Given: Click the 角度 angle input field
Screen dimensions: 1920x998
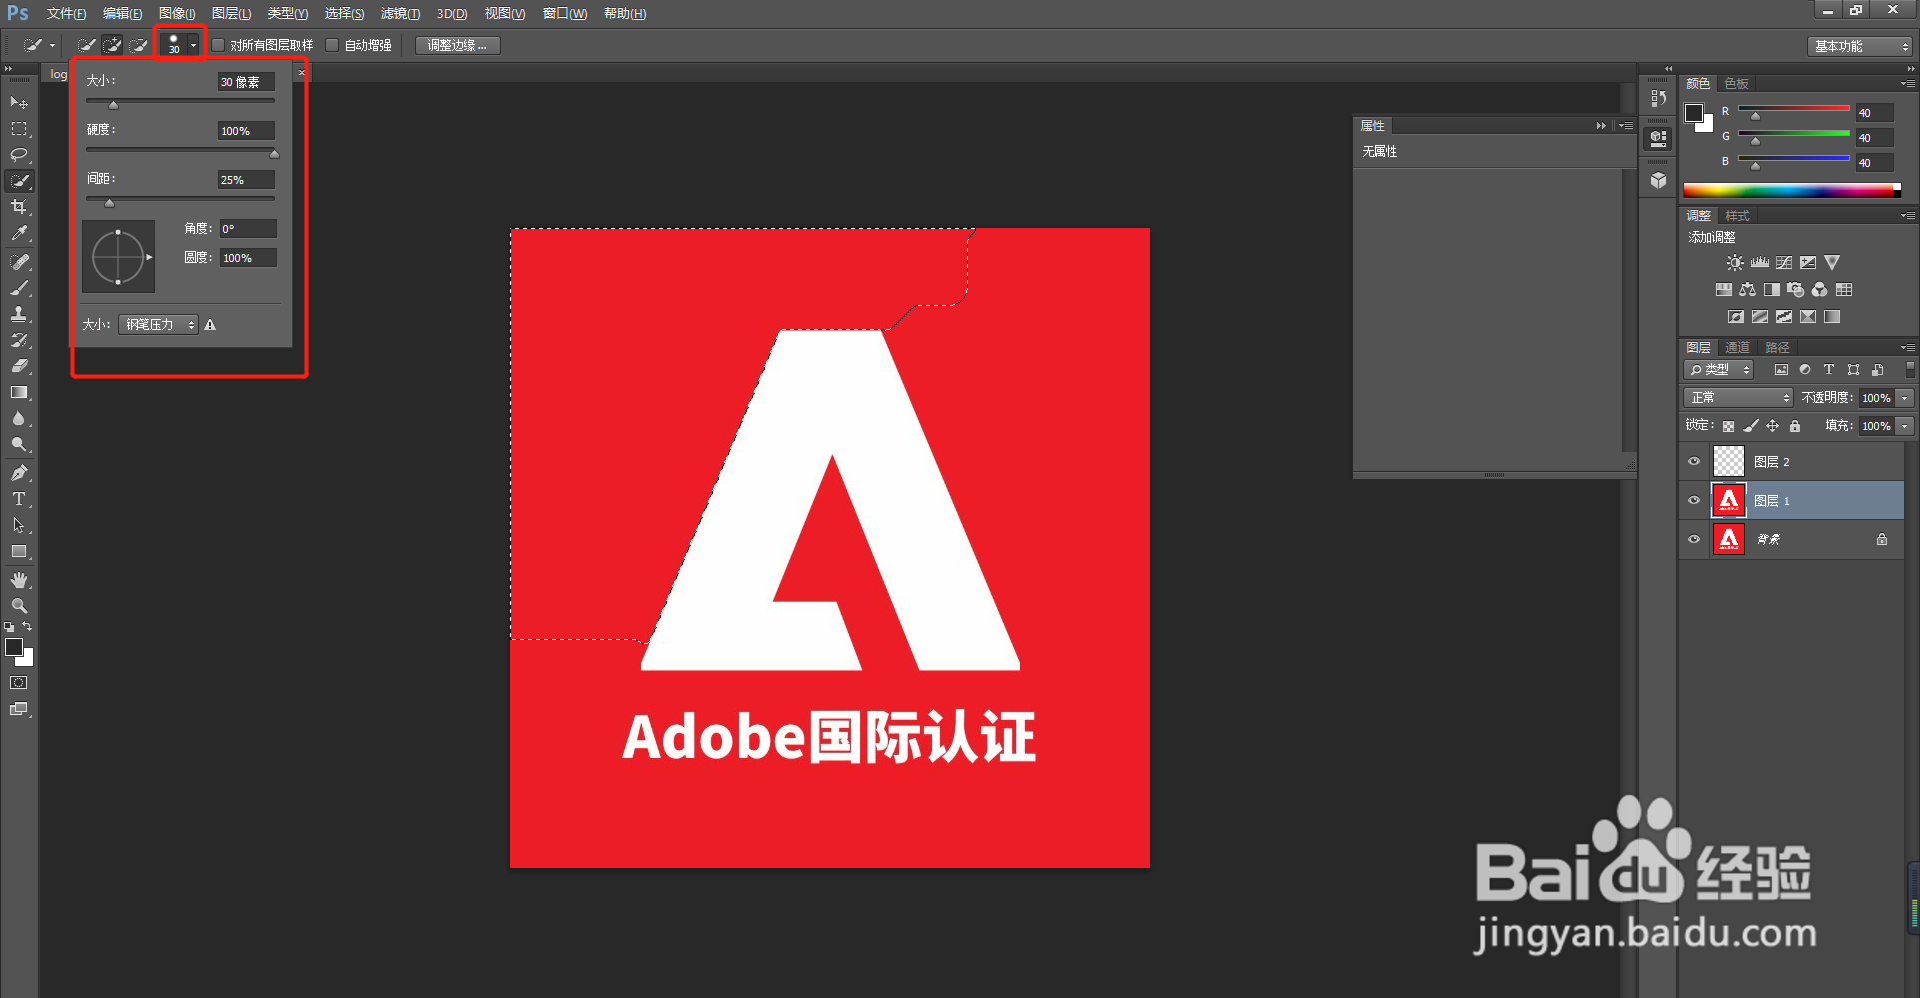Looking at the screenshot, I should pos(248,229).
